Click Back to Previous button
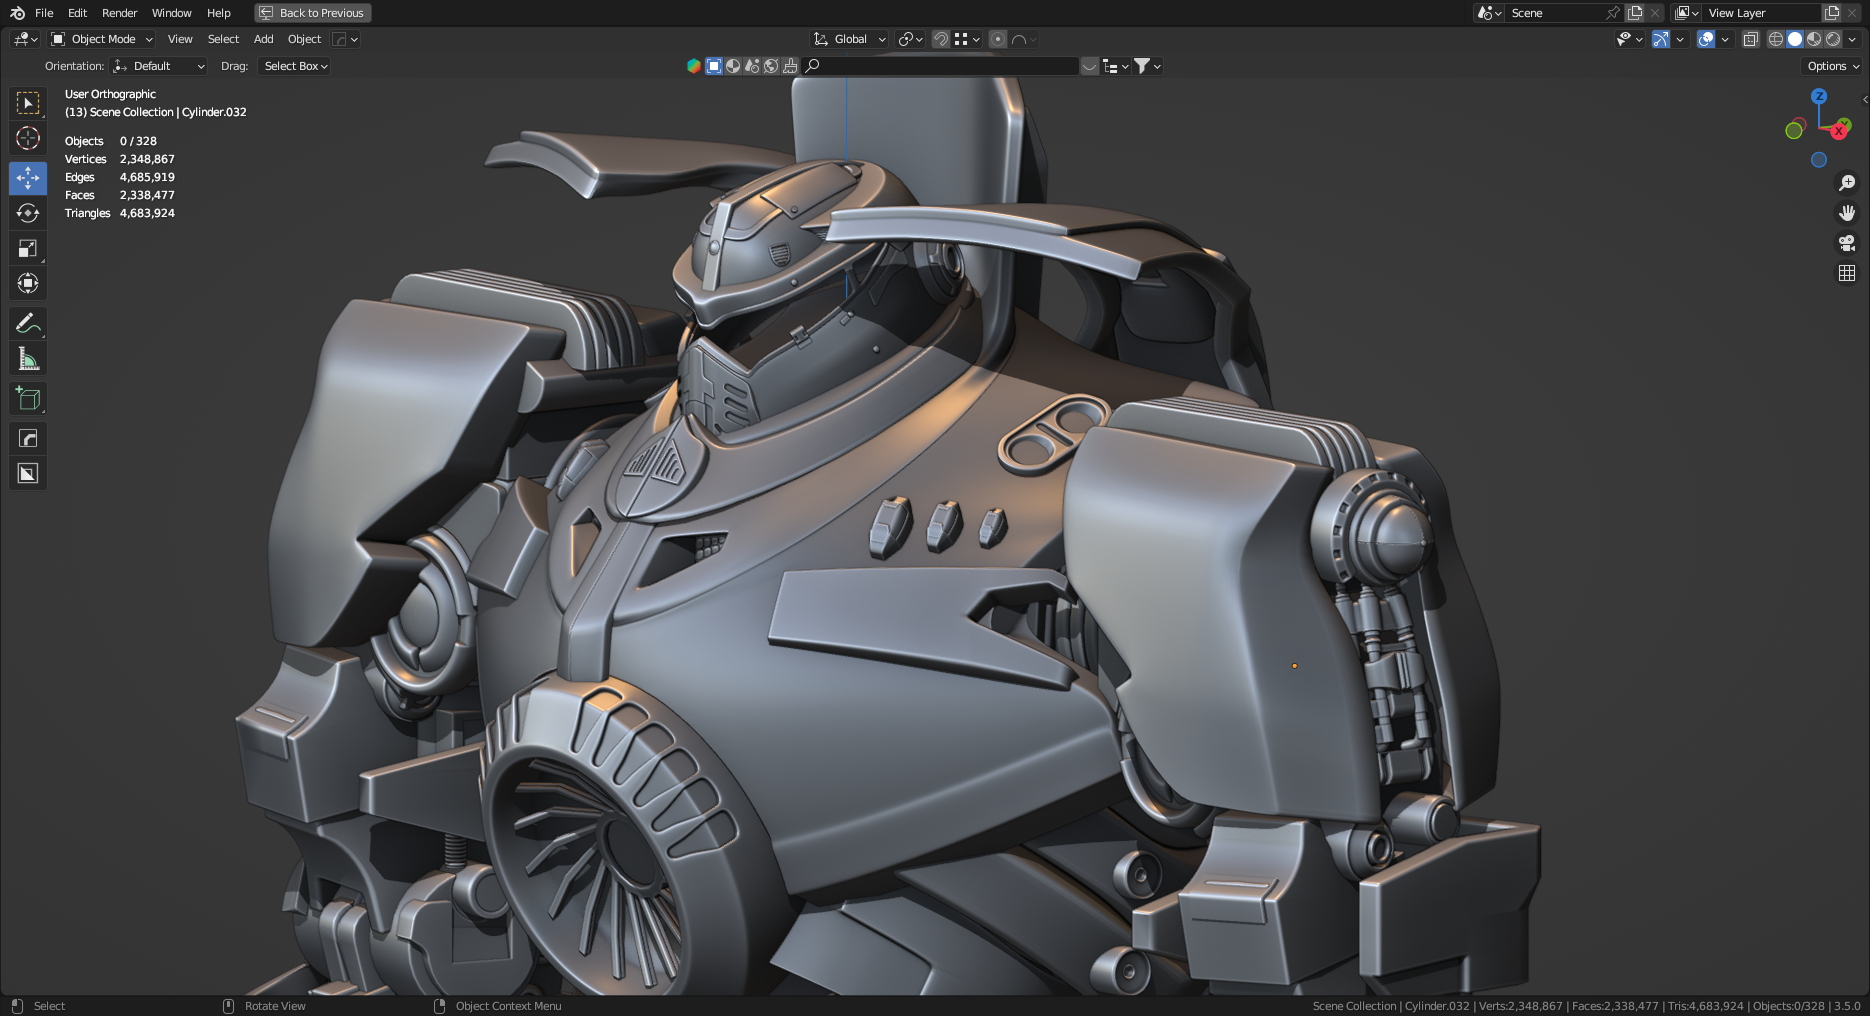Screen dimensions: 1870x1016 (313, 13)
